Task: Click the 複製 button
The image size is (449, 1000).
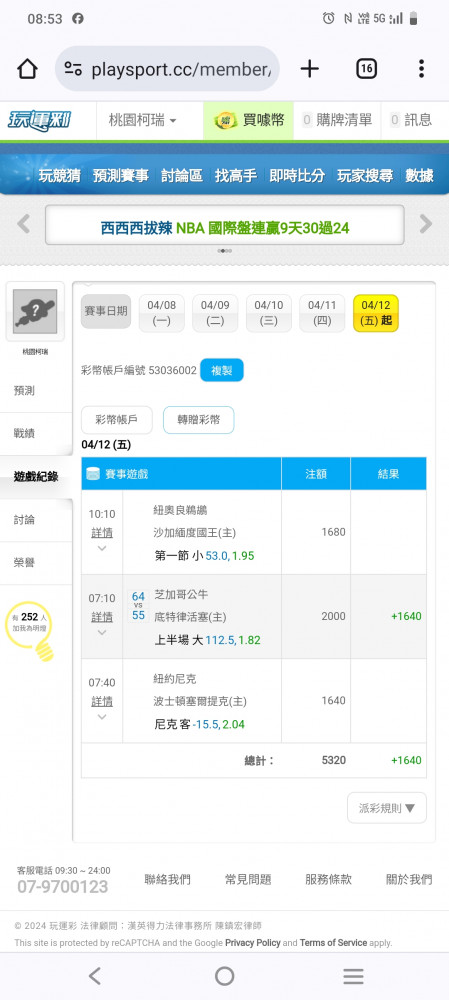Action: (x=222, y=371)
